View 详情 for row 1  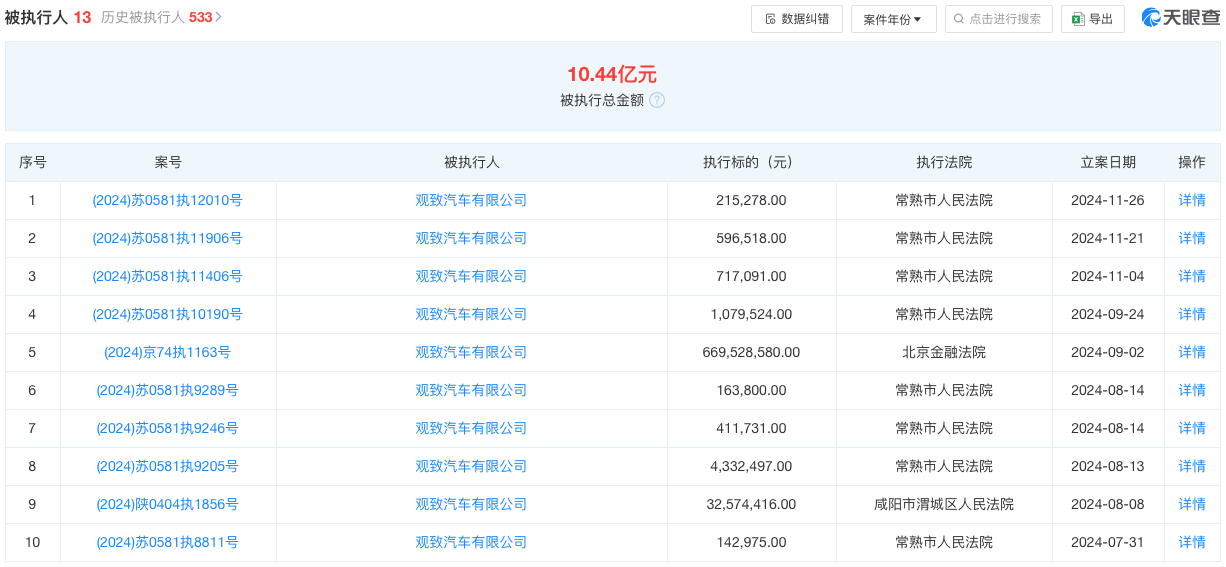1192,200
